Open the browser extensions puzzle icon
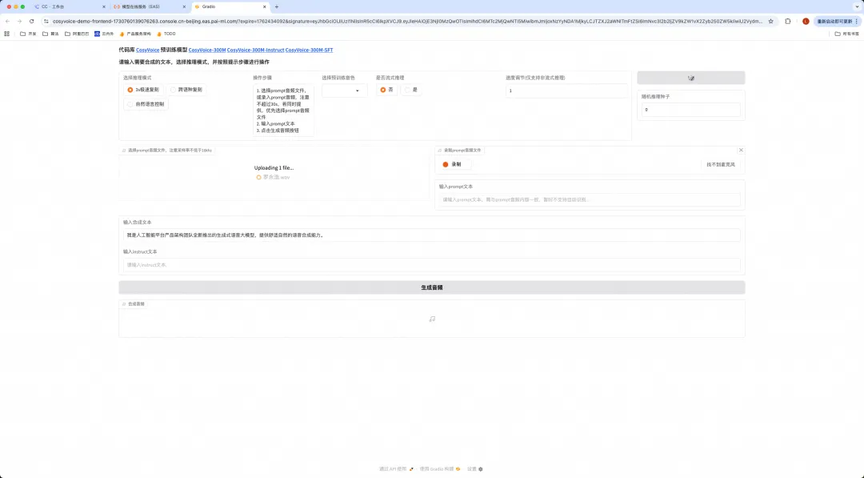864x478 pixels. coord(788,21)
